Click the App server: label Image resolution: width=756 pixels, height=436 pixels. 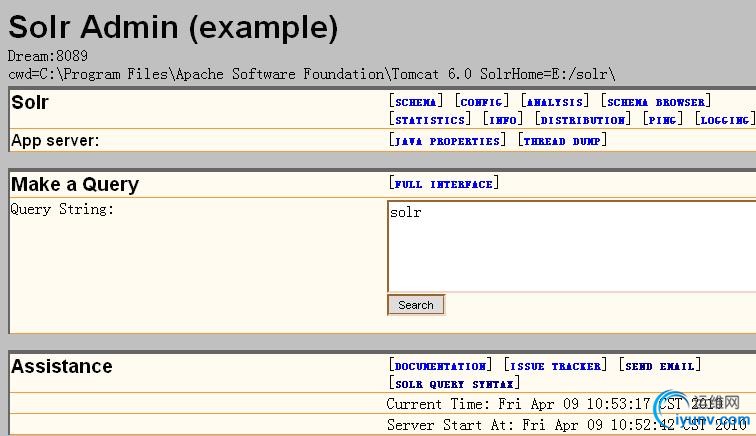click(55, 140)
